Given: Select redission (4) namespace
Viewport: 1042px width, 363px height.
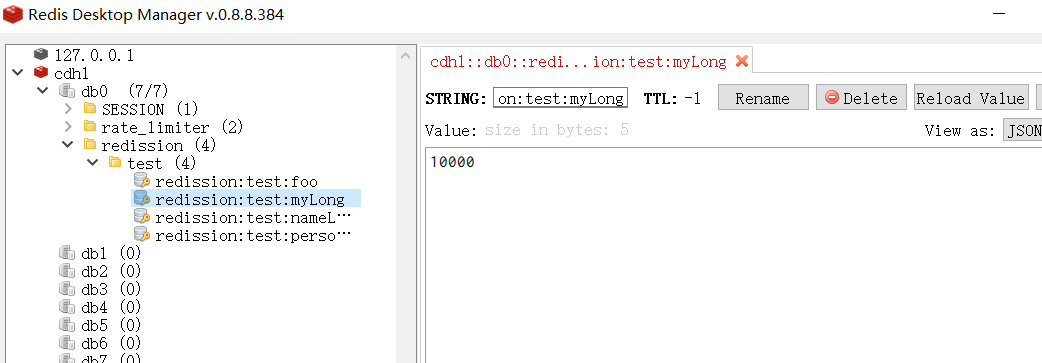Looking at the screenshot, I should point(158,144).
